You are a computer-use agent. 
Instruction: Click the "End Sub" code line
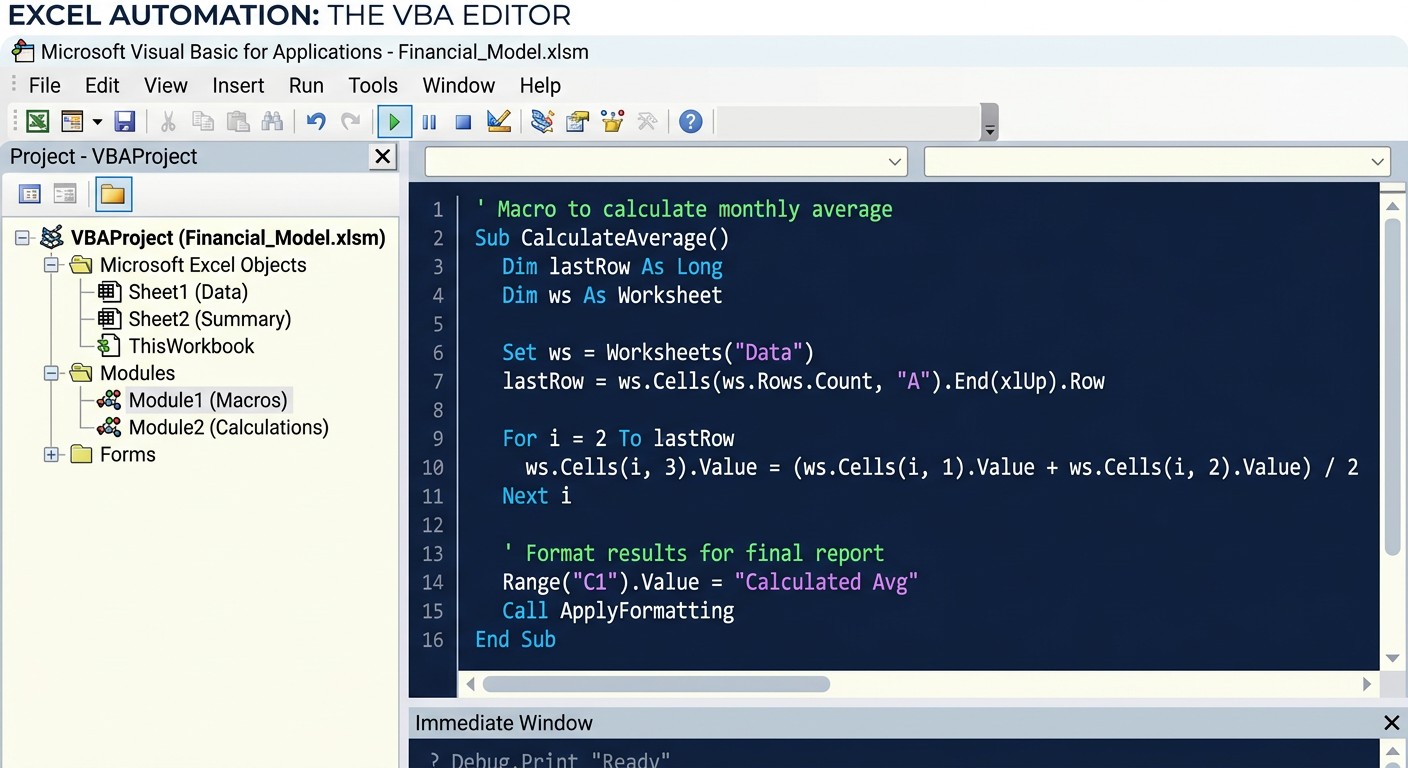tap(515, 639)
